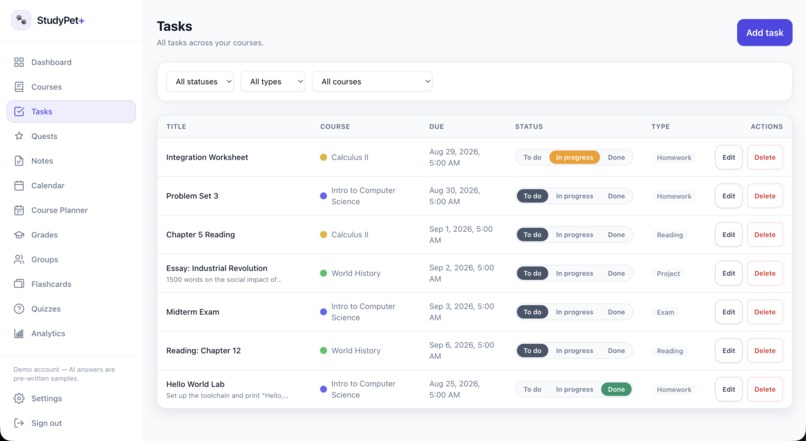Viewport: 806px width, 441px height.
Task: Set Integration Worksheet status to To do
Action: [x=532, y=157]
